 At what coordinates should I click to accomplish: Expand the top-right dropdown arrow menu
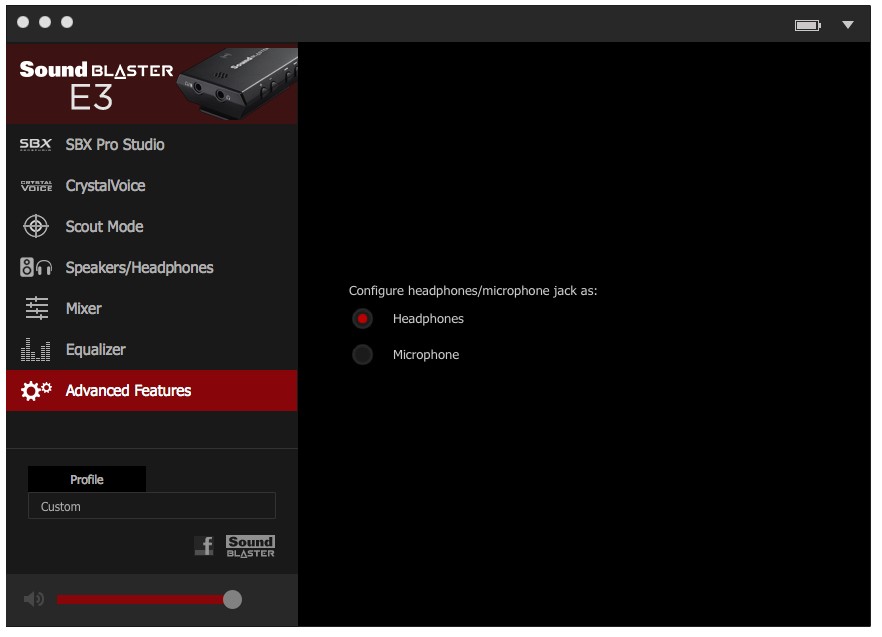[848, 25]
